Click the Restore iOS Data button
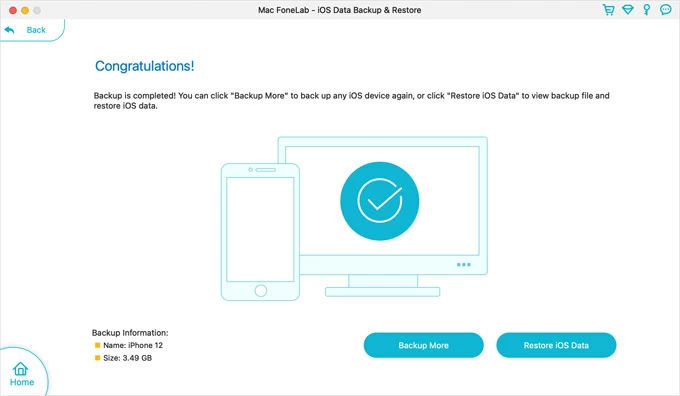This screenshot has height=396, width=680. [556, 345]
